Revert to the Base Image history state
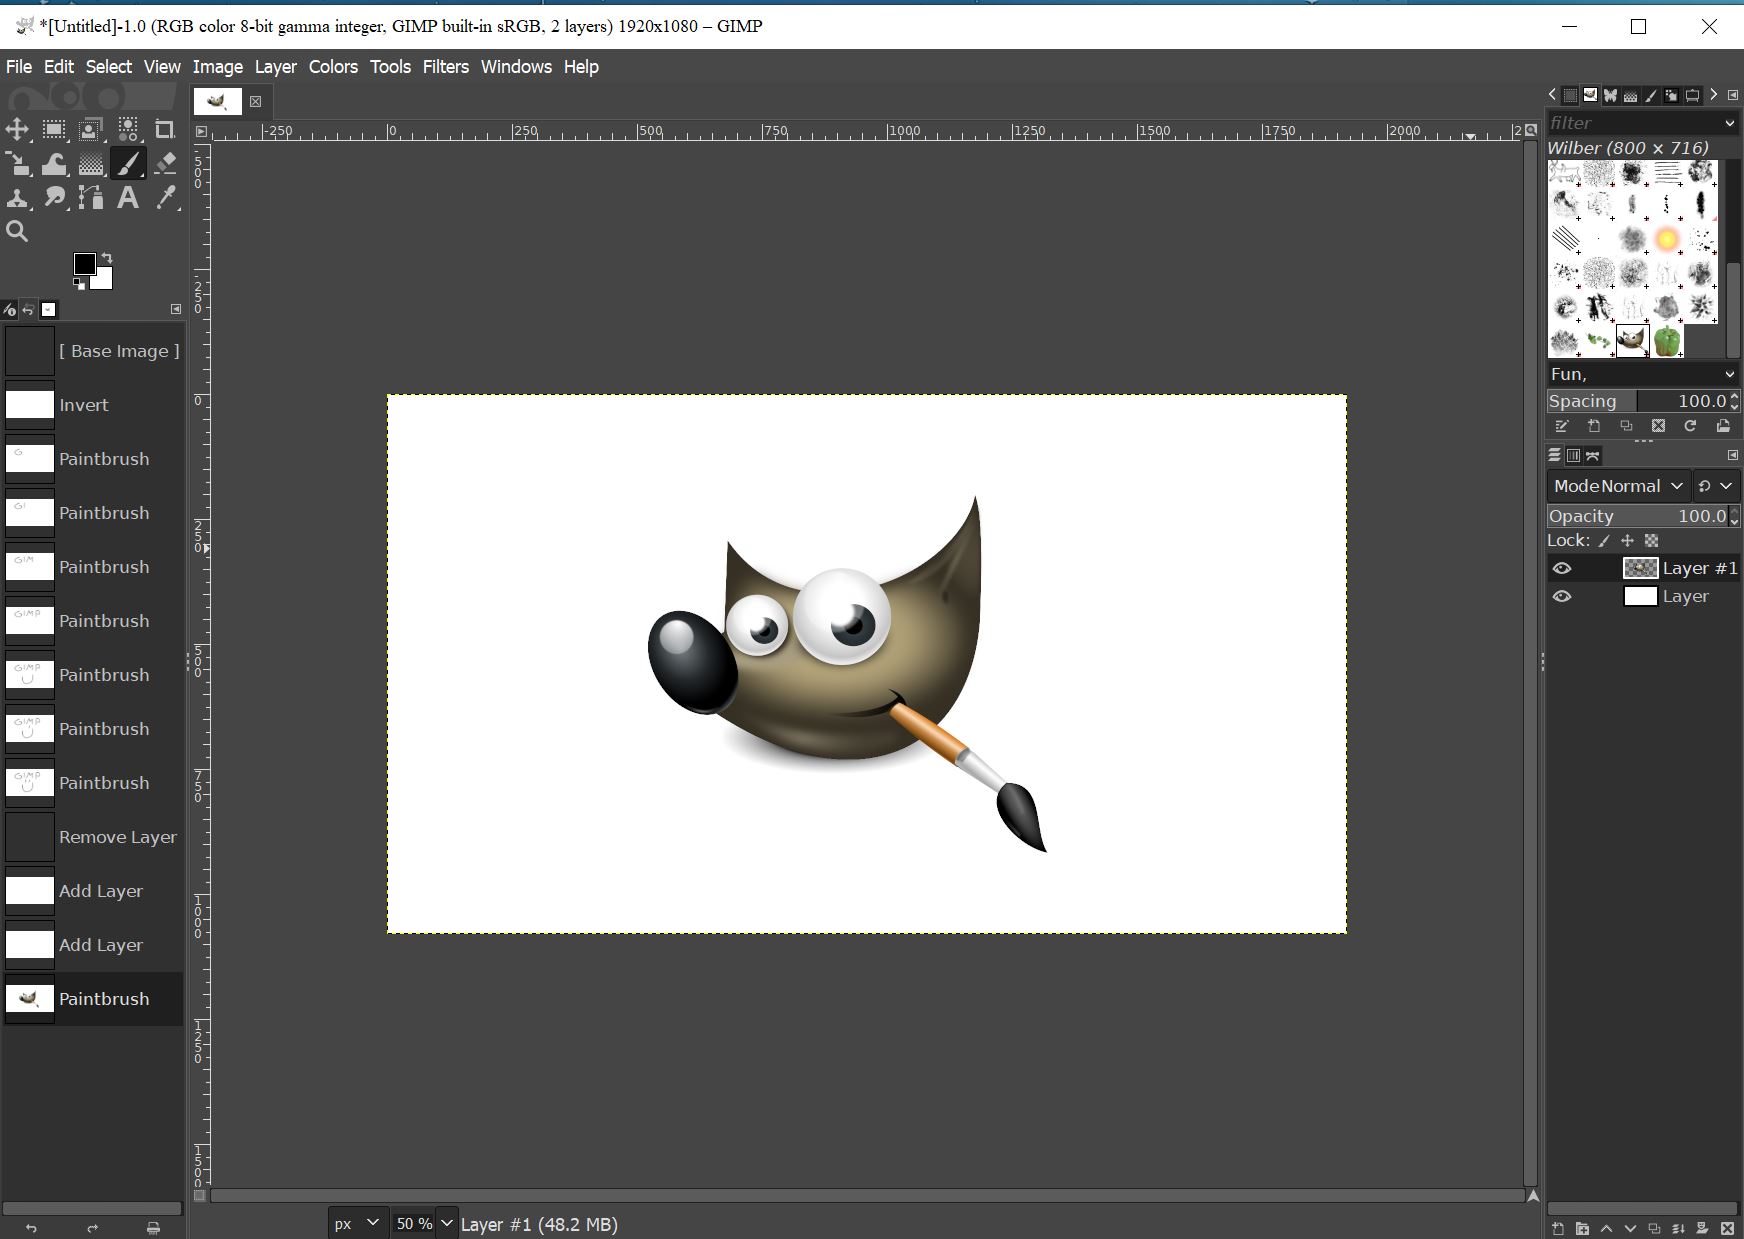Screen dimensions: 1744x1239 [93, 351]
